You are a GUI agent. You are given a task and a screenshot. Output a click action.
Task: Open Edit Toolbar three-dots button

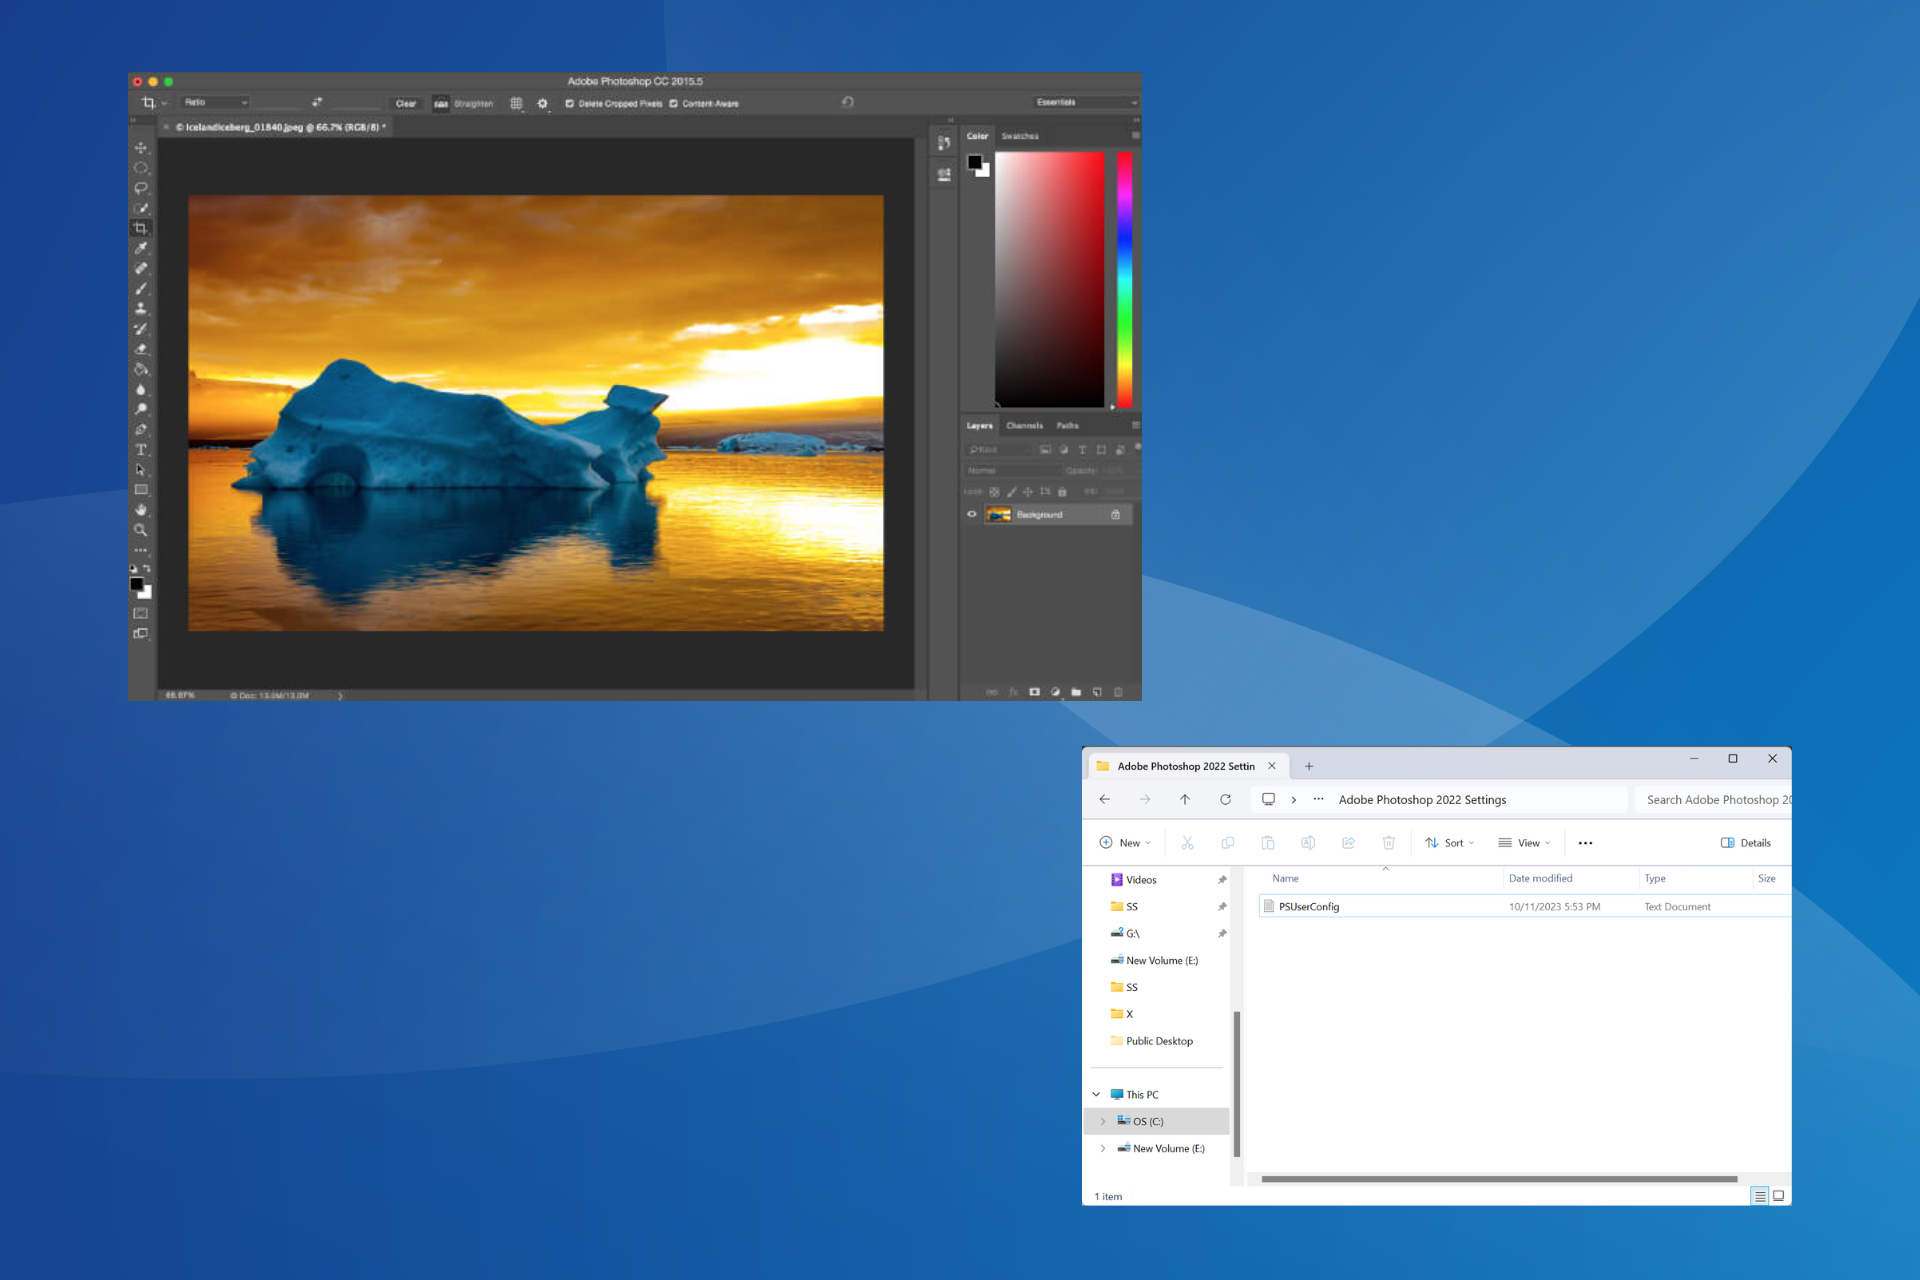point(141,550)
